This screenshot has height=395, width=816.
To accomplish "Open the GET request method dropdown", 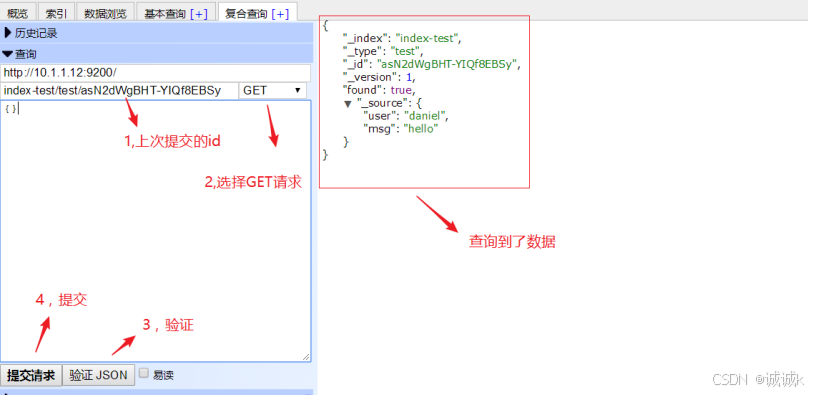I will tap(273, 90).
